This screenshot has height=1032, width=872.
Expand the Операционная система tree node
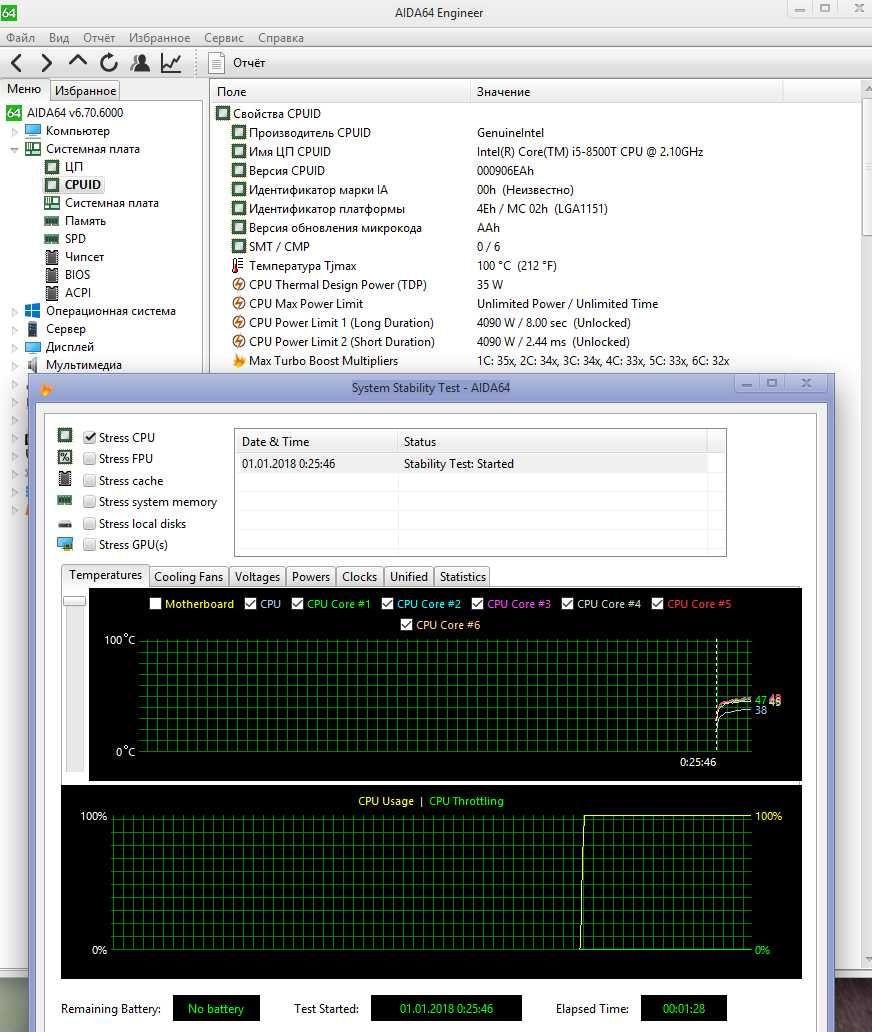14,311
